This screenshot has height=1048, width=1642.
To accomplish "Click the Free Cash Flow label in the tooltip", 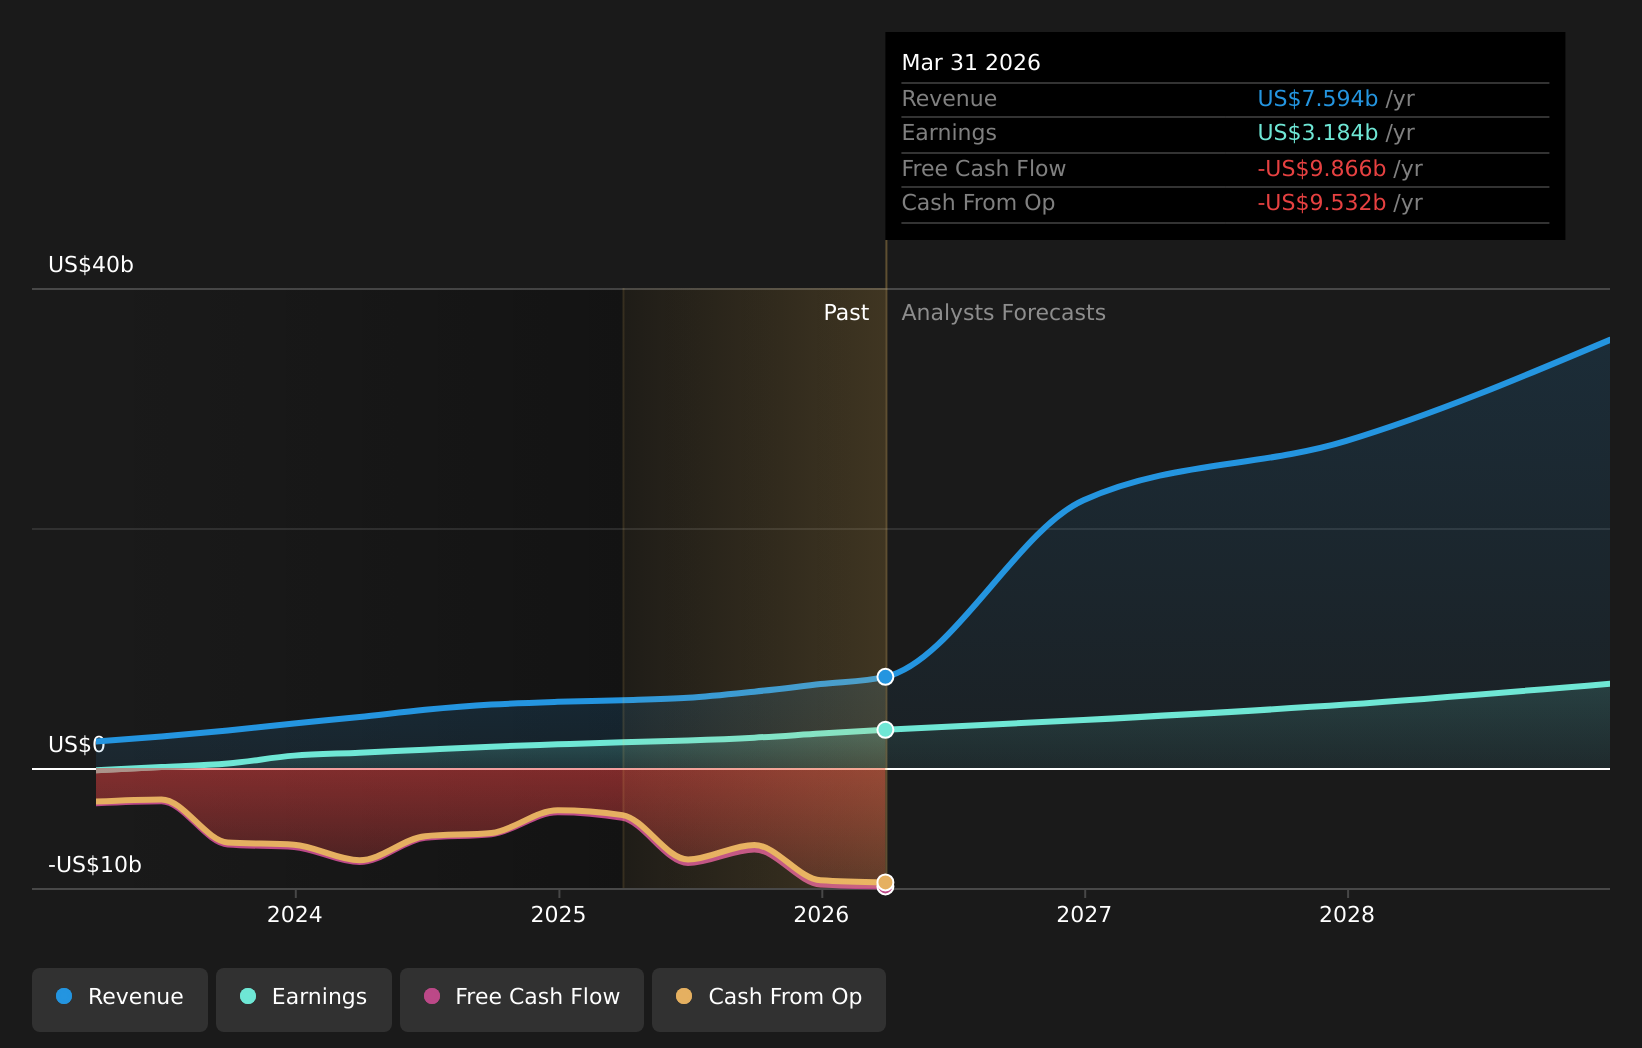I will click(x=984, y=169).
